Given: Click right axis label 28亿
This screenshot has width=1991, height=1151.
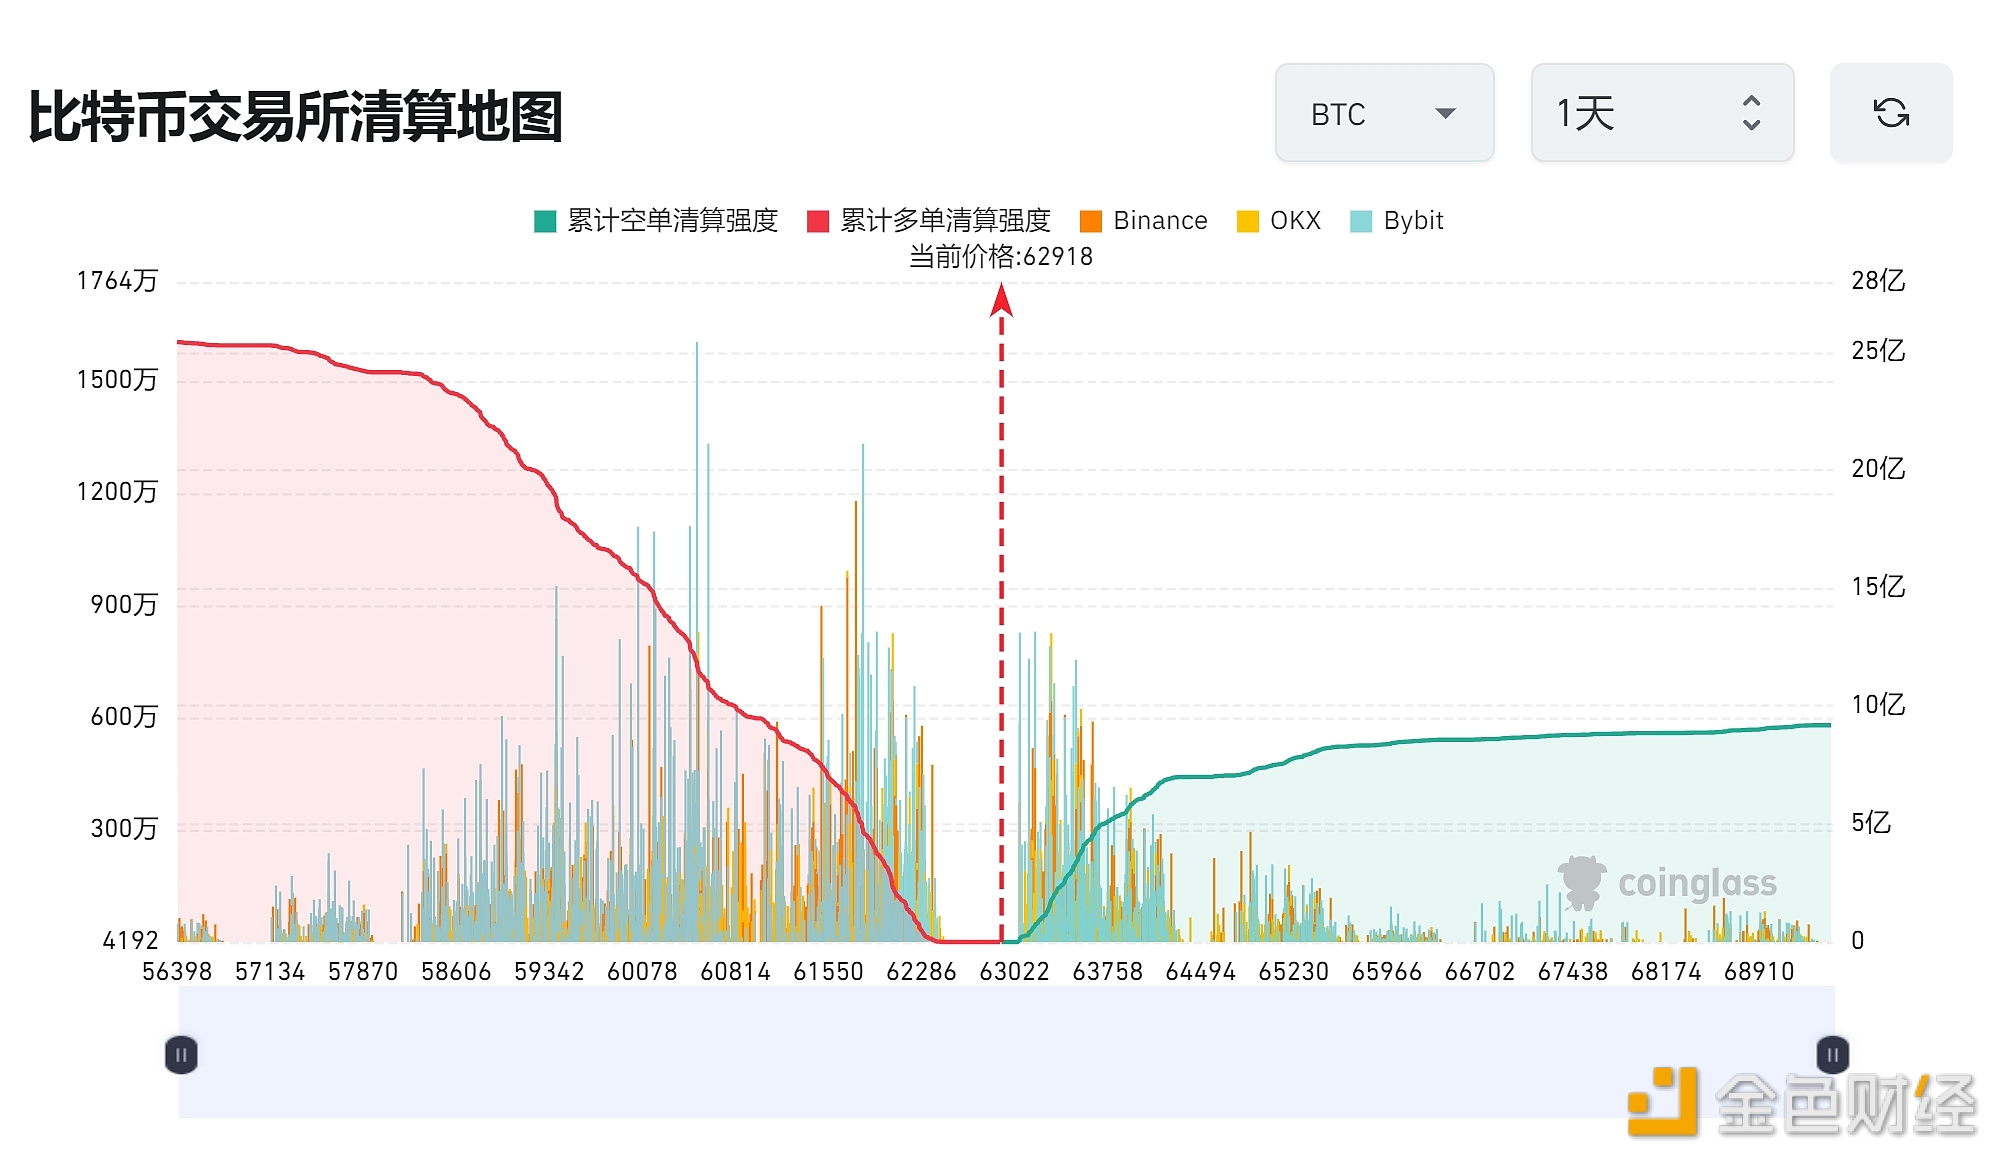Looking at the screenshot, I should click(1878, 281).
